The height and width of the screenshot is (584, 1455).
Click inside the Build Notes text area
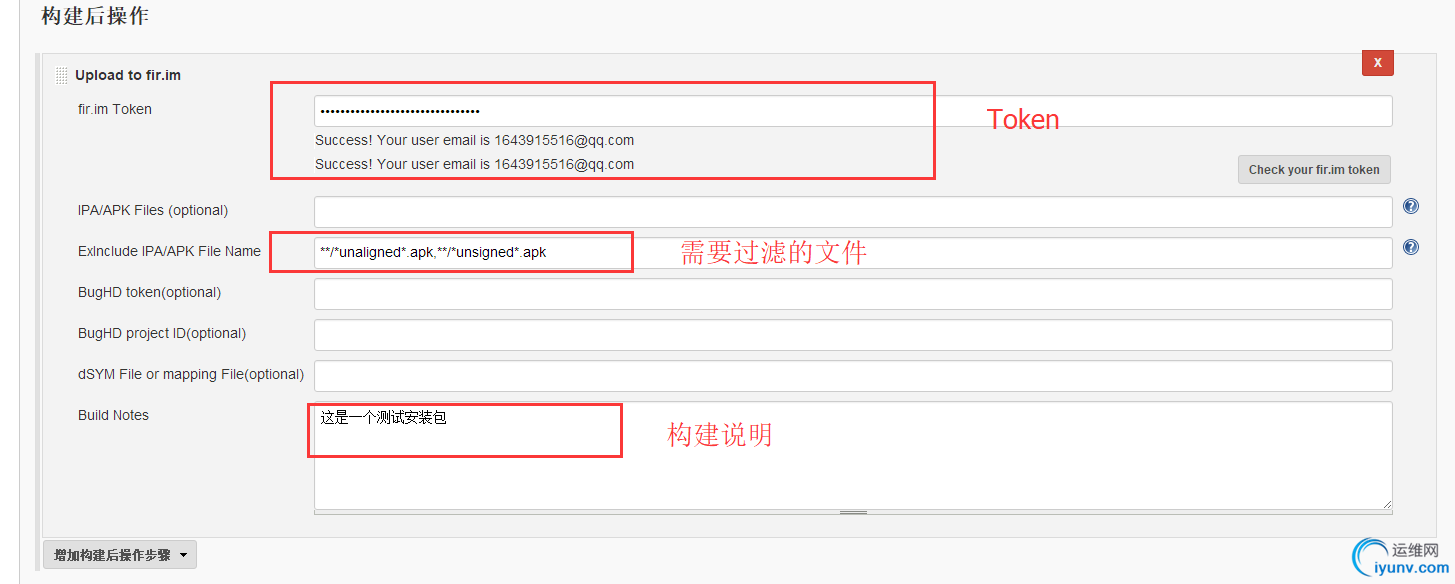(853, 455)
